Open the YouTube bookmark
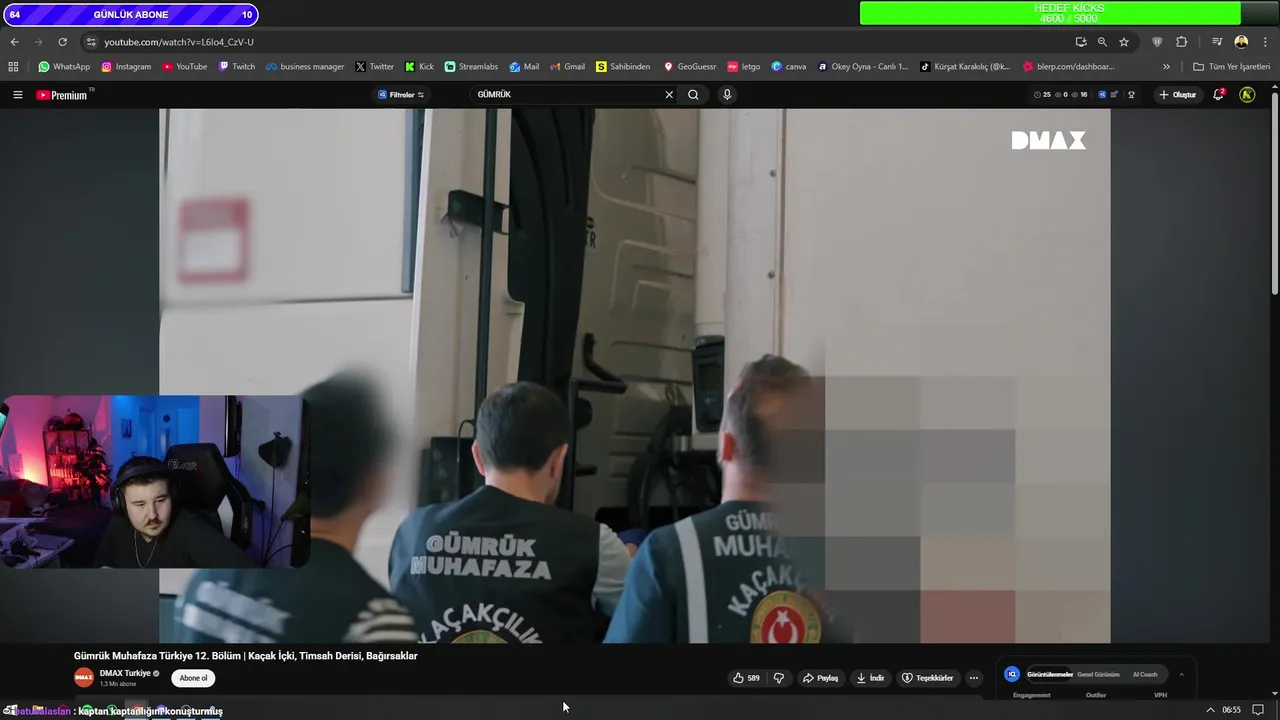The height and width of the screenshot is (720, 1280). tap(184, 67)
